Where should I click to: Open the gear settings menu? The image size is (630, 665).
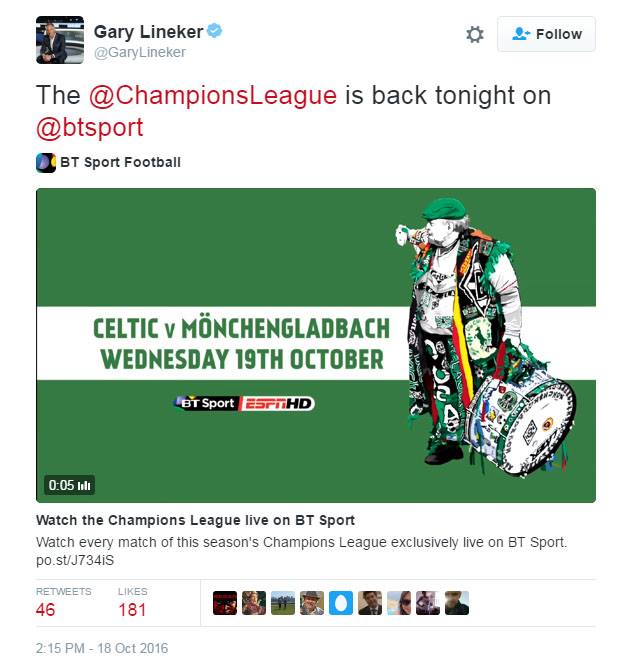pyautogui.click(x=475, y=34)
